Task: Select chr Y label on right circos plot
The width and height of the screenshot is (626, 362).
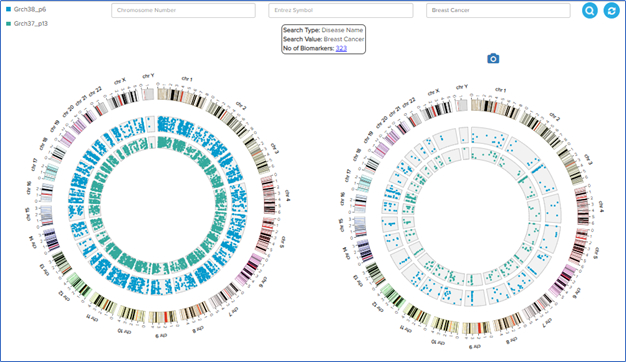Action: click(x=462, y=87)
